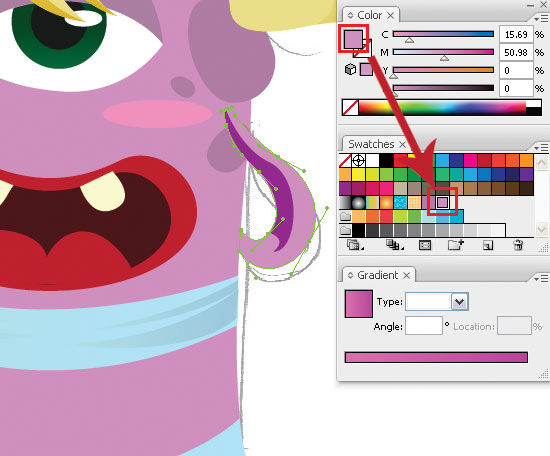The width and height of the screenshot is (550, 456).
Task: Click the gradient Location input field
Action: click(514, 326)
